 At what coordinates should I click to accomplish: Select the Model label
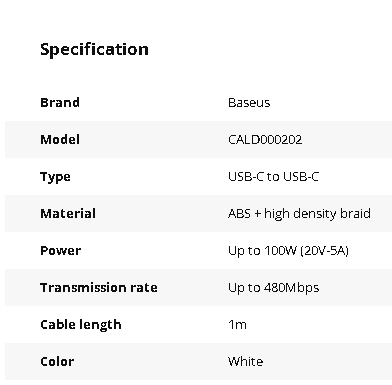tap(60, 139)
